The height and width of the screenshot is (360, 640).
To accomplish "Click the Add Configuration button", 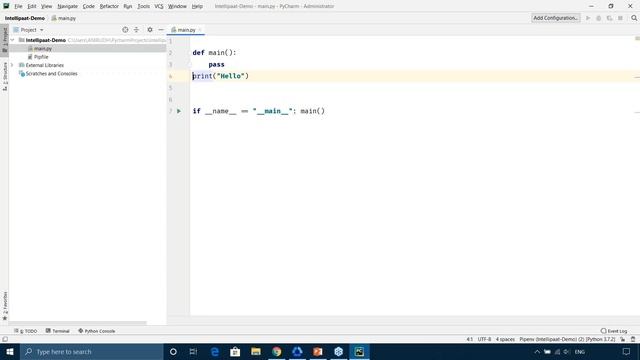I will tap(556, 18).
